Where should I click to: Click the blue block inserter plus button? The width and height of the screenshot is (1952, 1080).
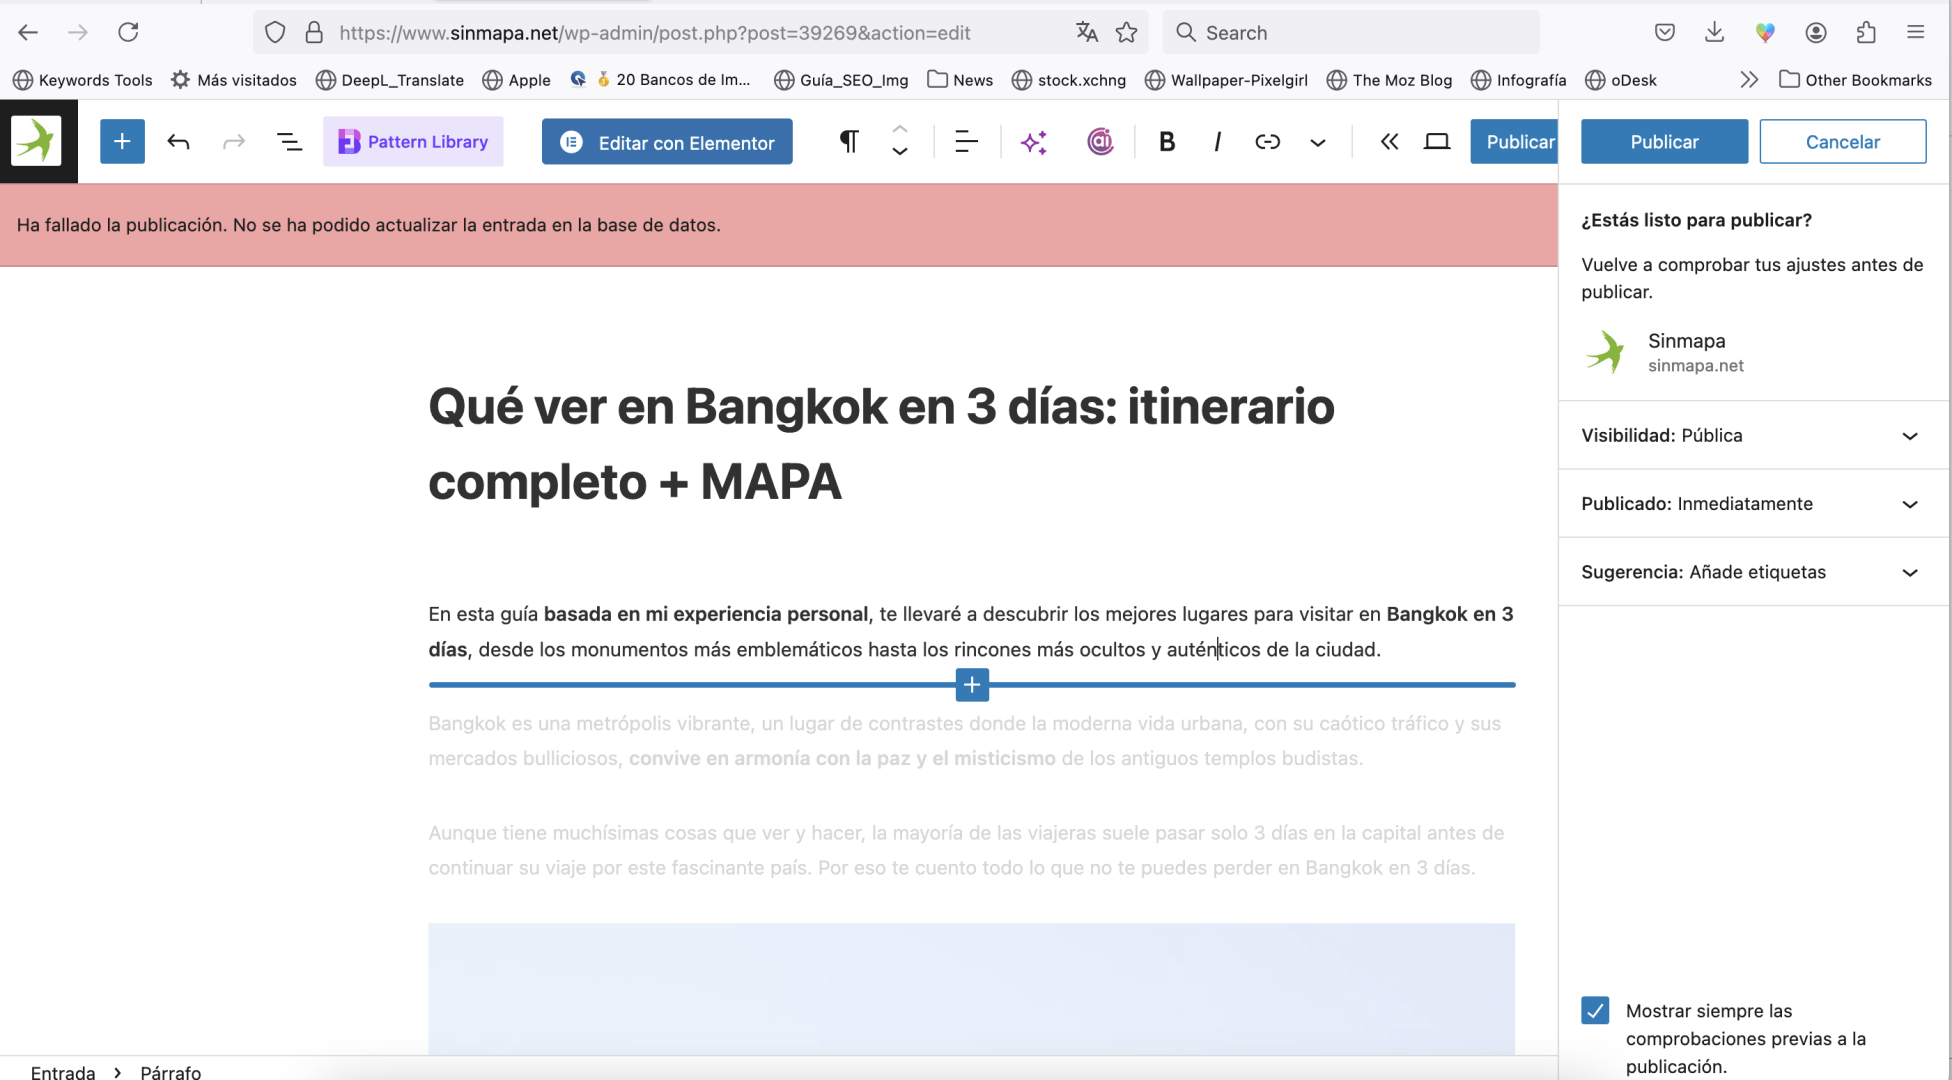point(122,142)
